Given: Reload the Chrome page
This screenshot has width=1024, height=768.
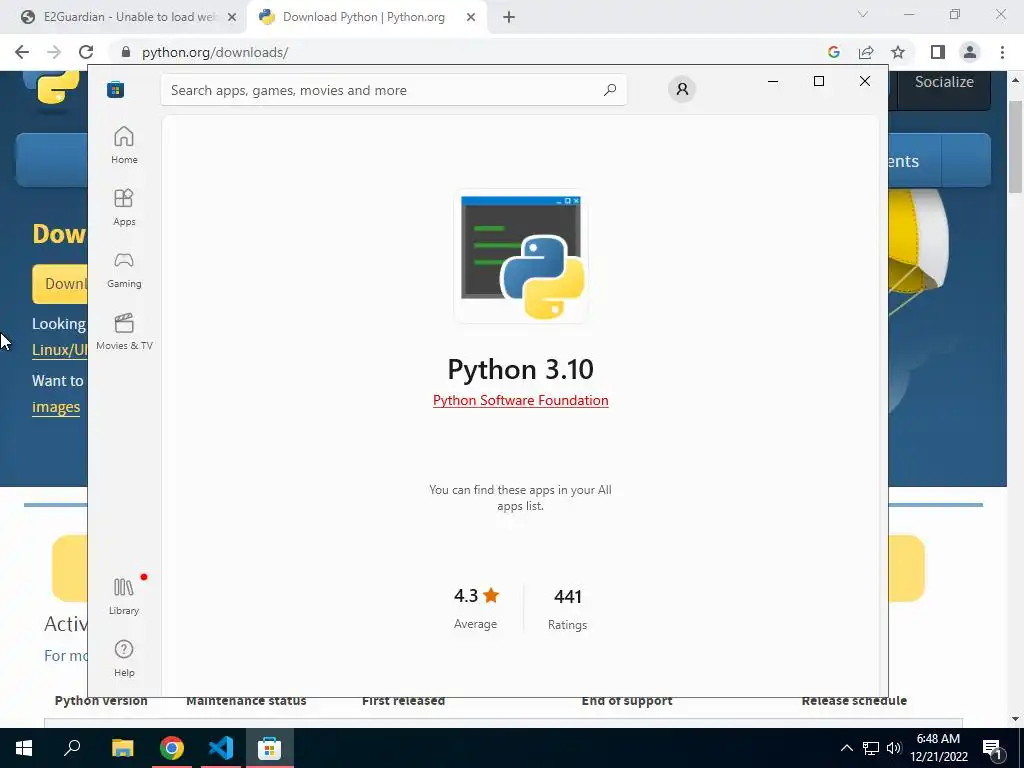Looking at the screenshot, I should (x=86, y=52).
